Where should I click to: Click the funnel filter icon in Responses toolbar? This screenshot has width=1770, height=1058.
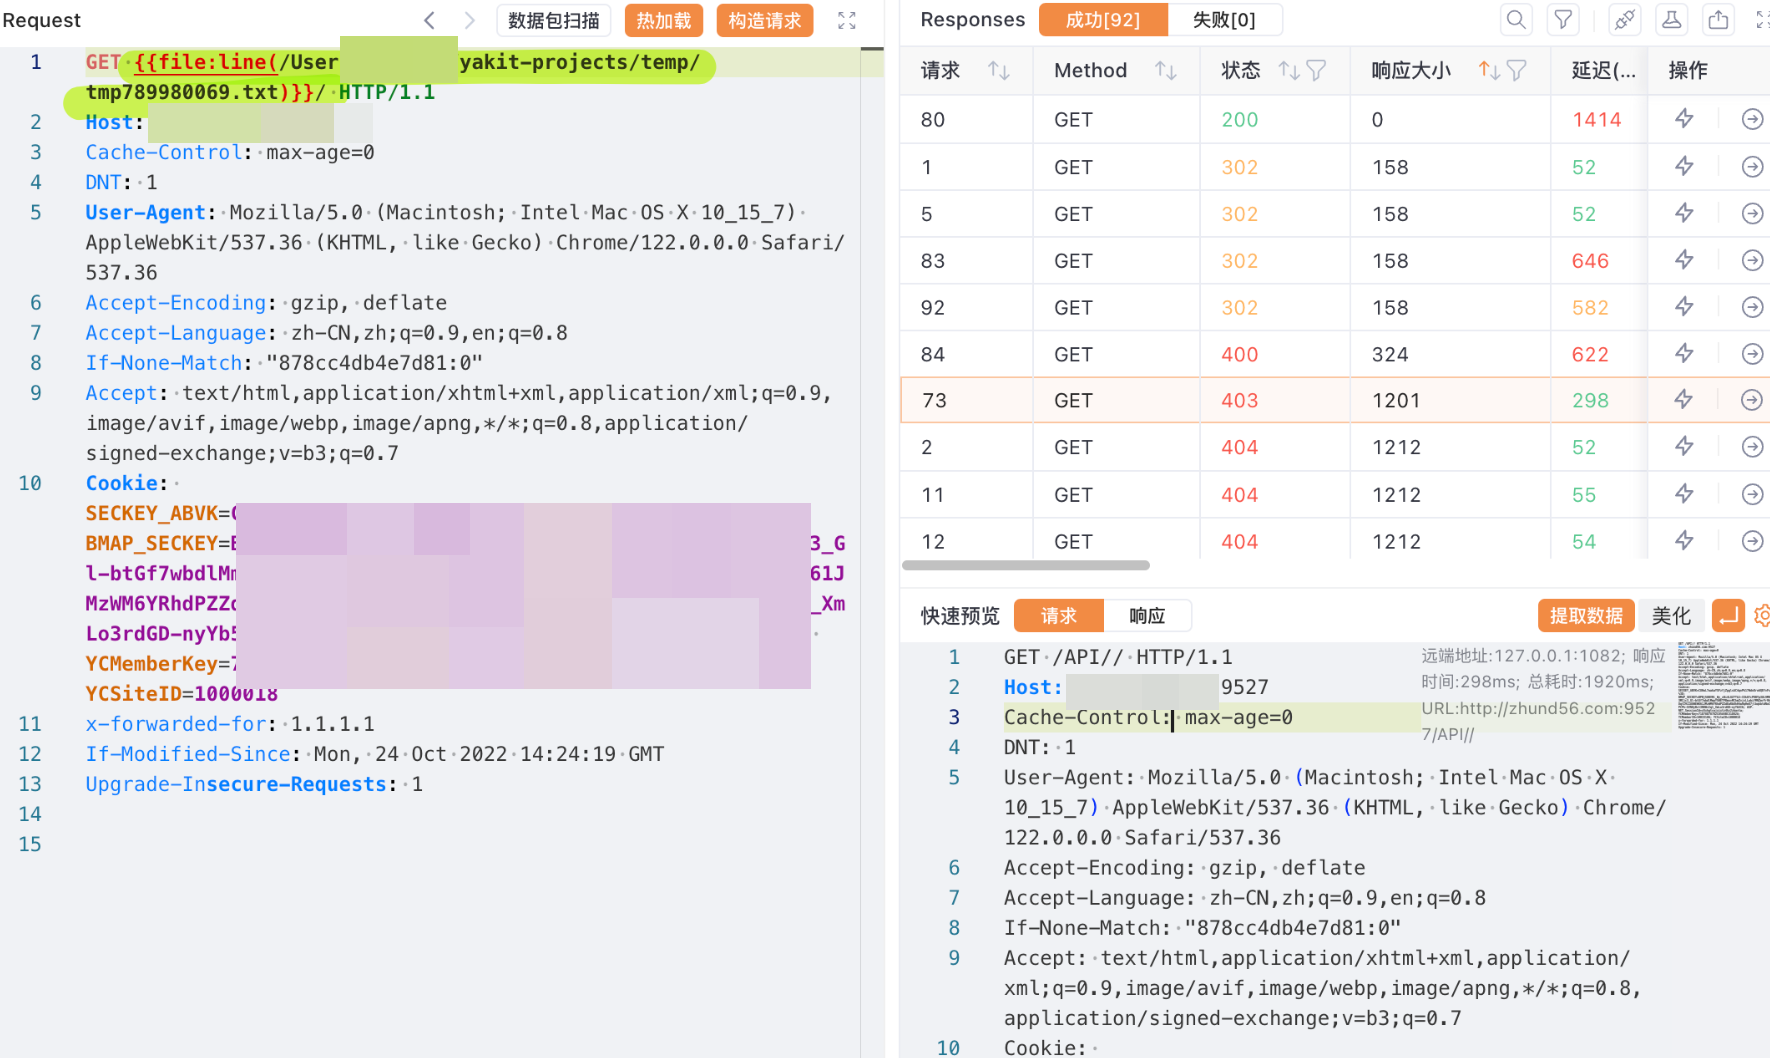[x=1563, y=20]
